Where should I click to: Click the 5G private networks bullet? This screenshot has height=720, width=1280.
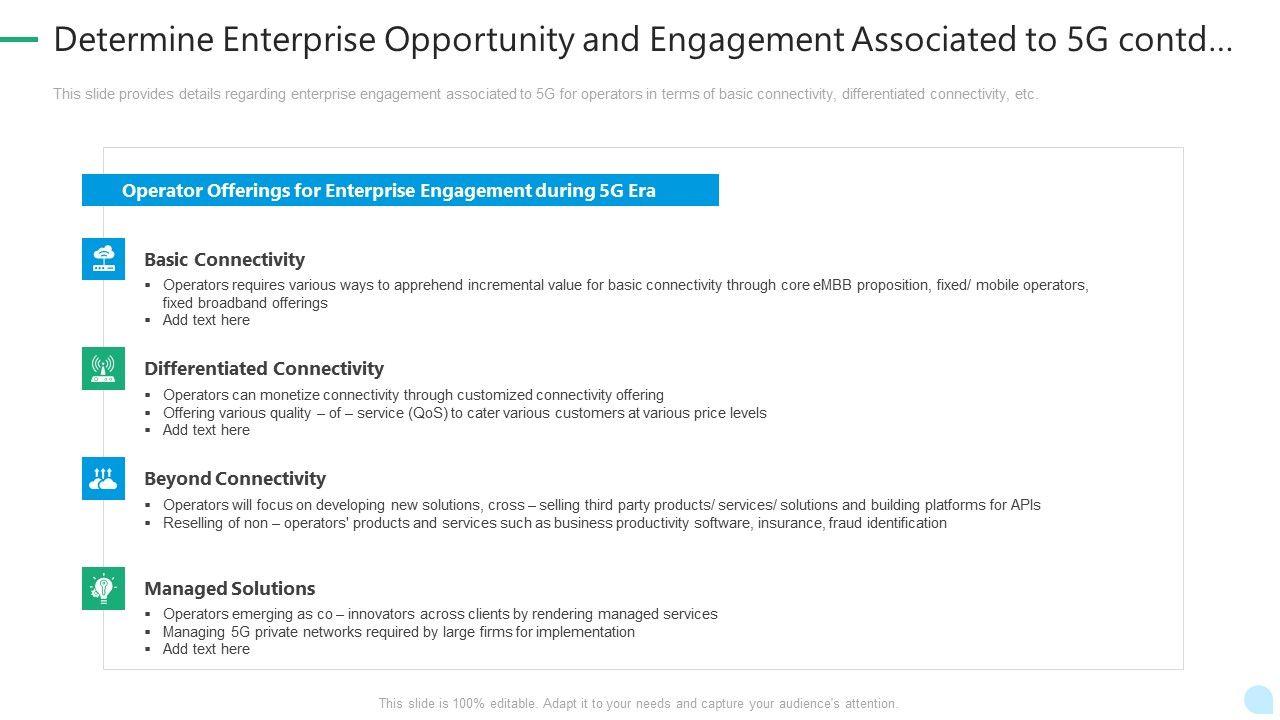398,632
